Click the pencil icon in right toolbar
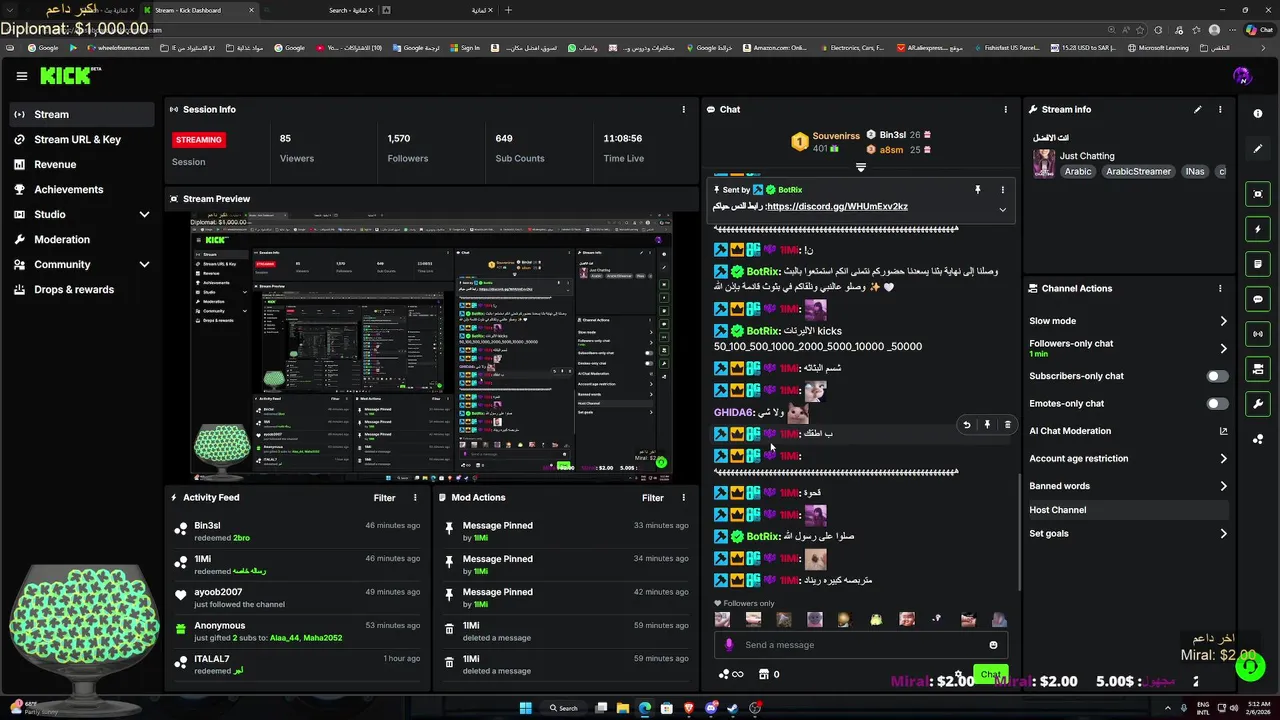The width and height of the screenshot is (1280, 720). click(1258, 149)
